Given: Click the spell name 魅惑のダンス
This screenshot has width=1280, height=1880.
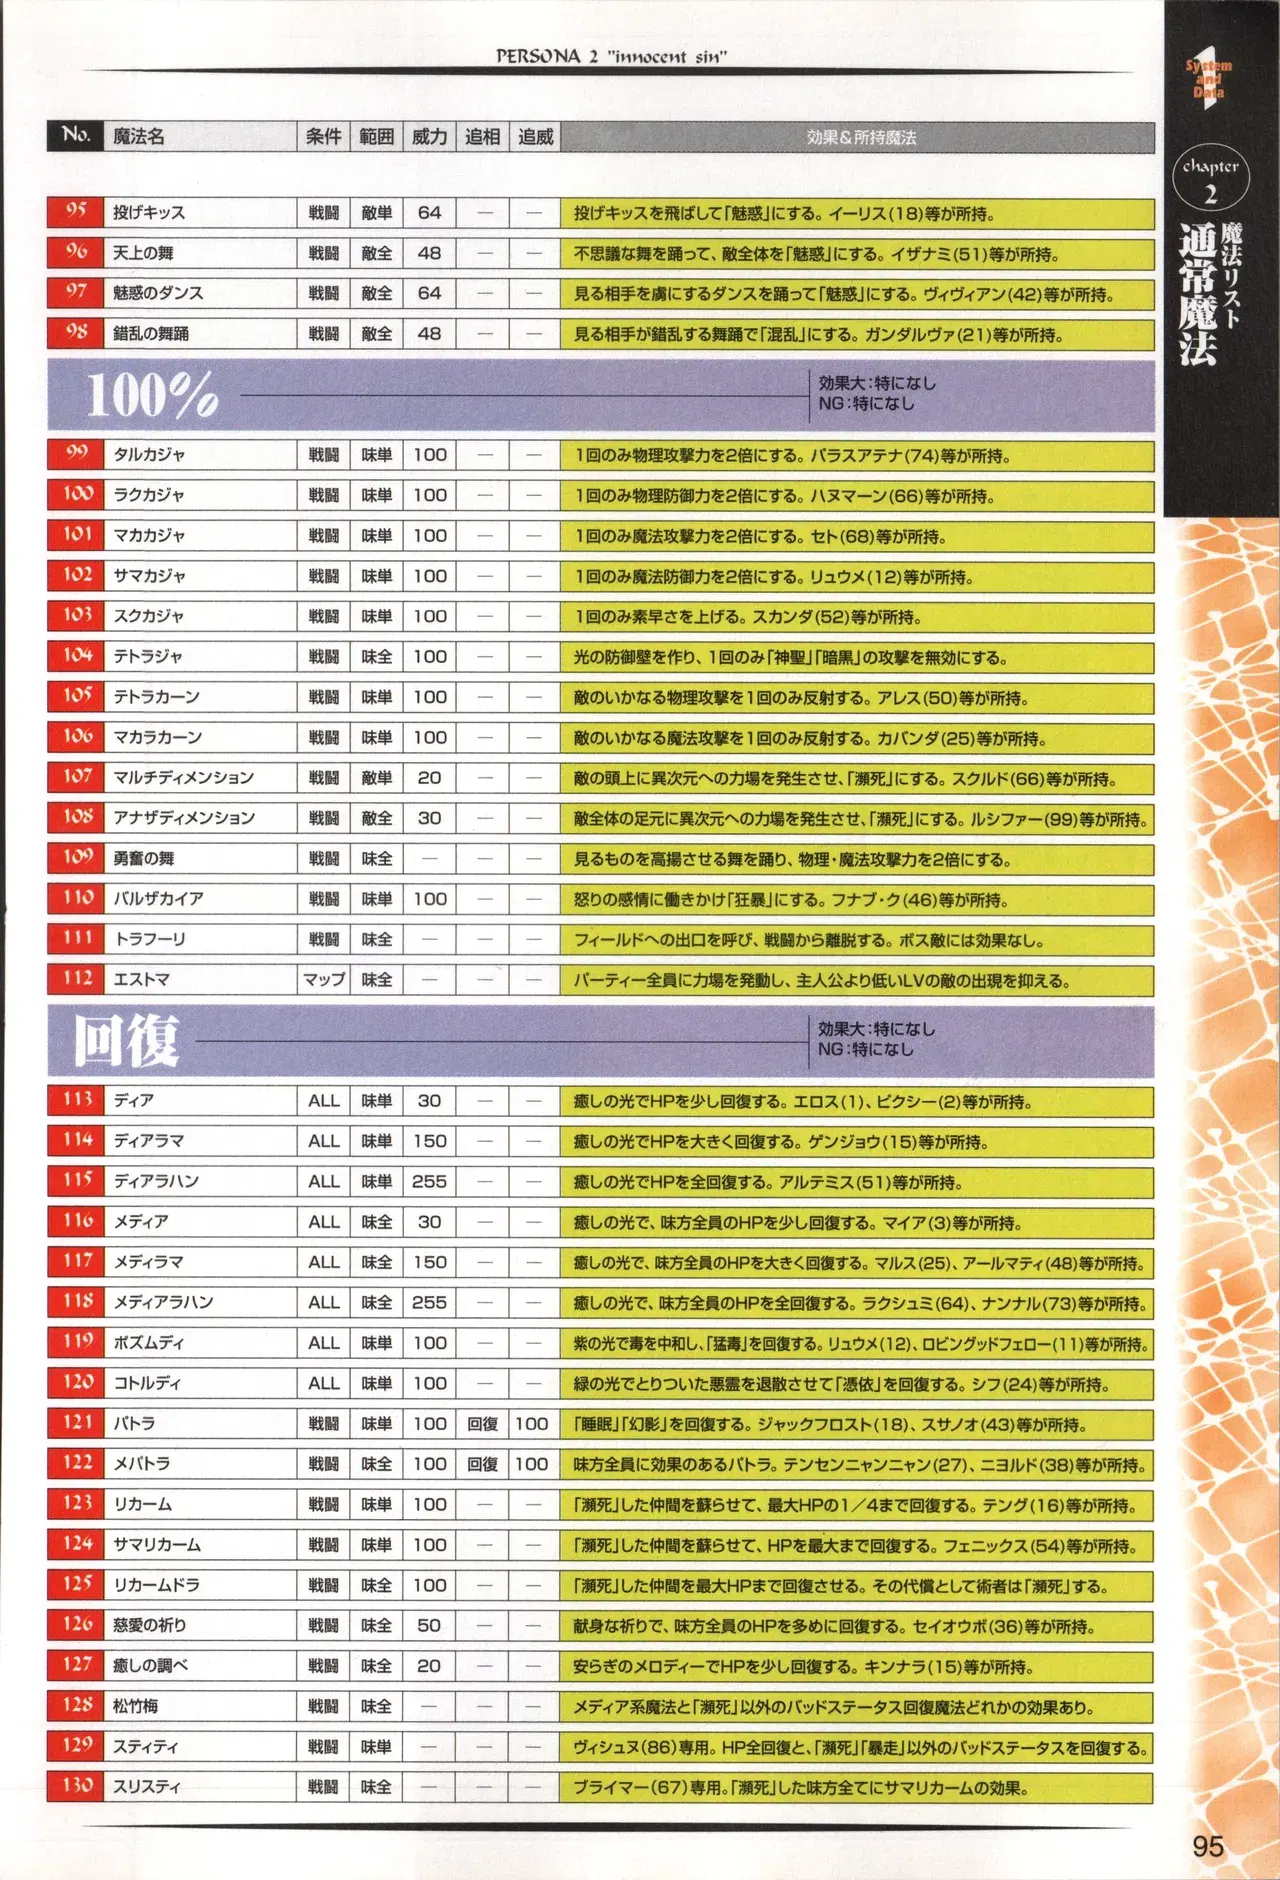Looking at the screenshot, I should [158, 293].
